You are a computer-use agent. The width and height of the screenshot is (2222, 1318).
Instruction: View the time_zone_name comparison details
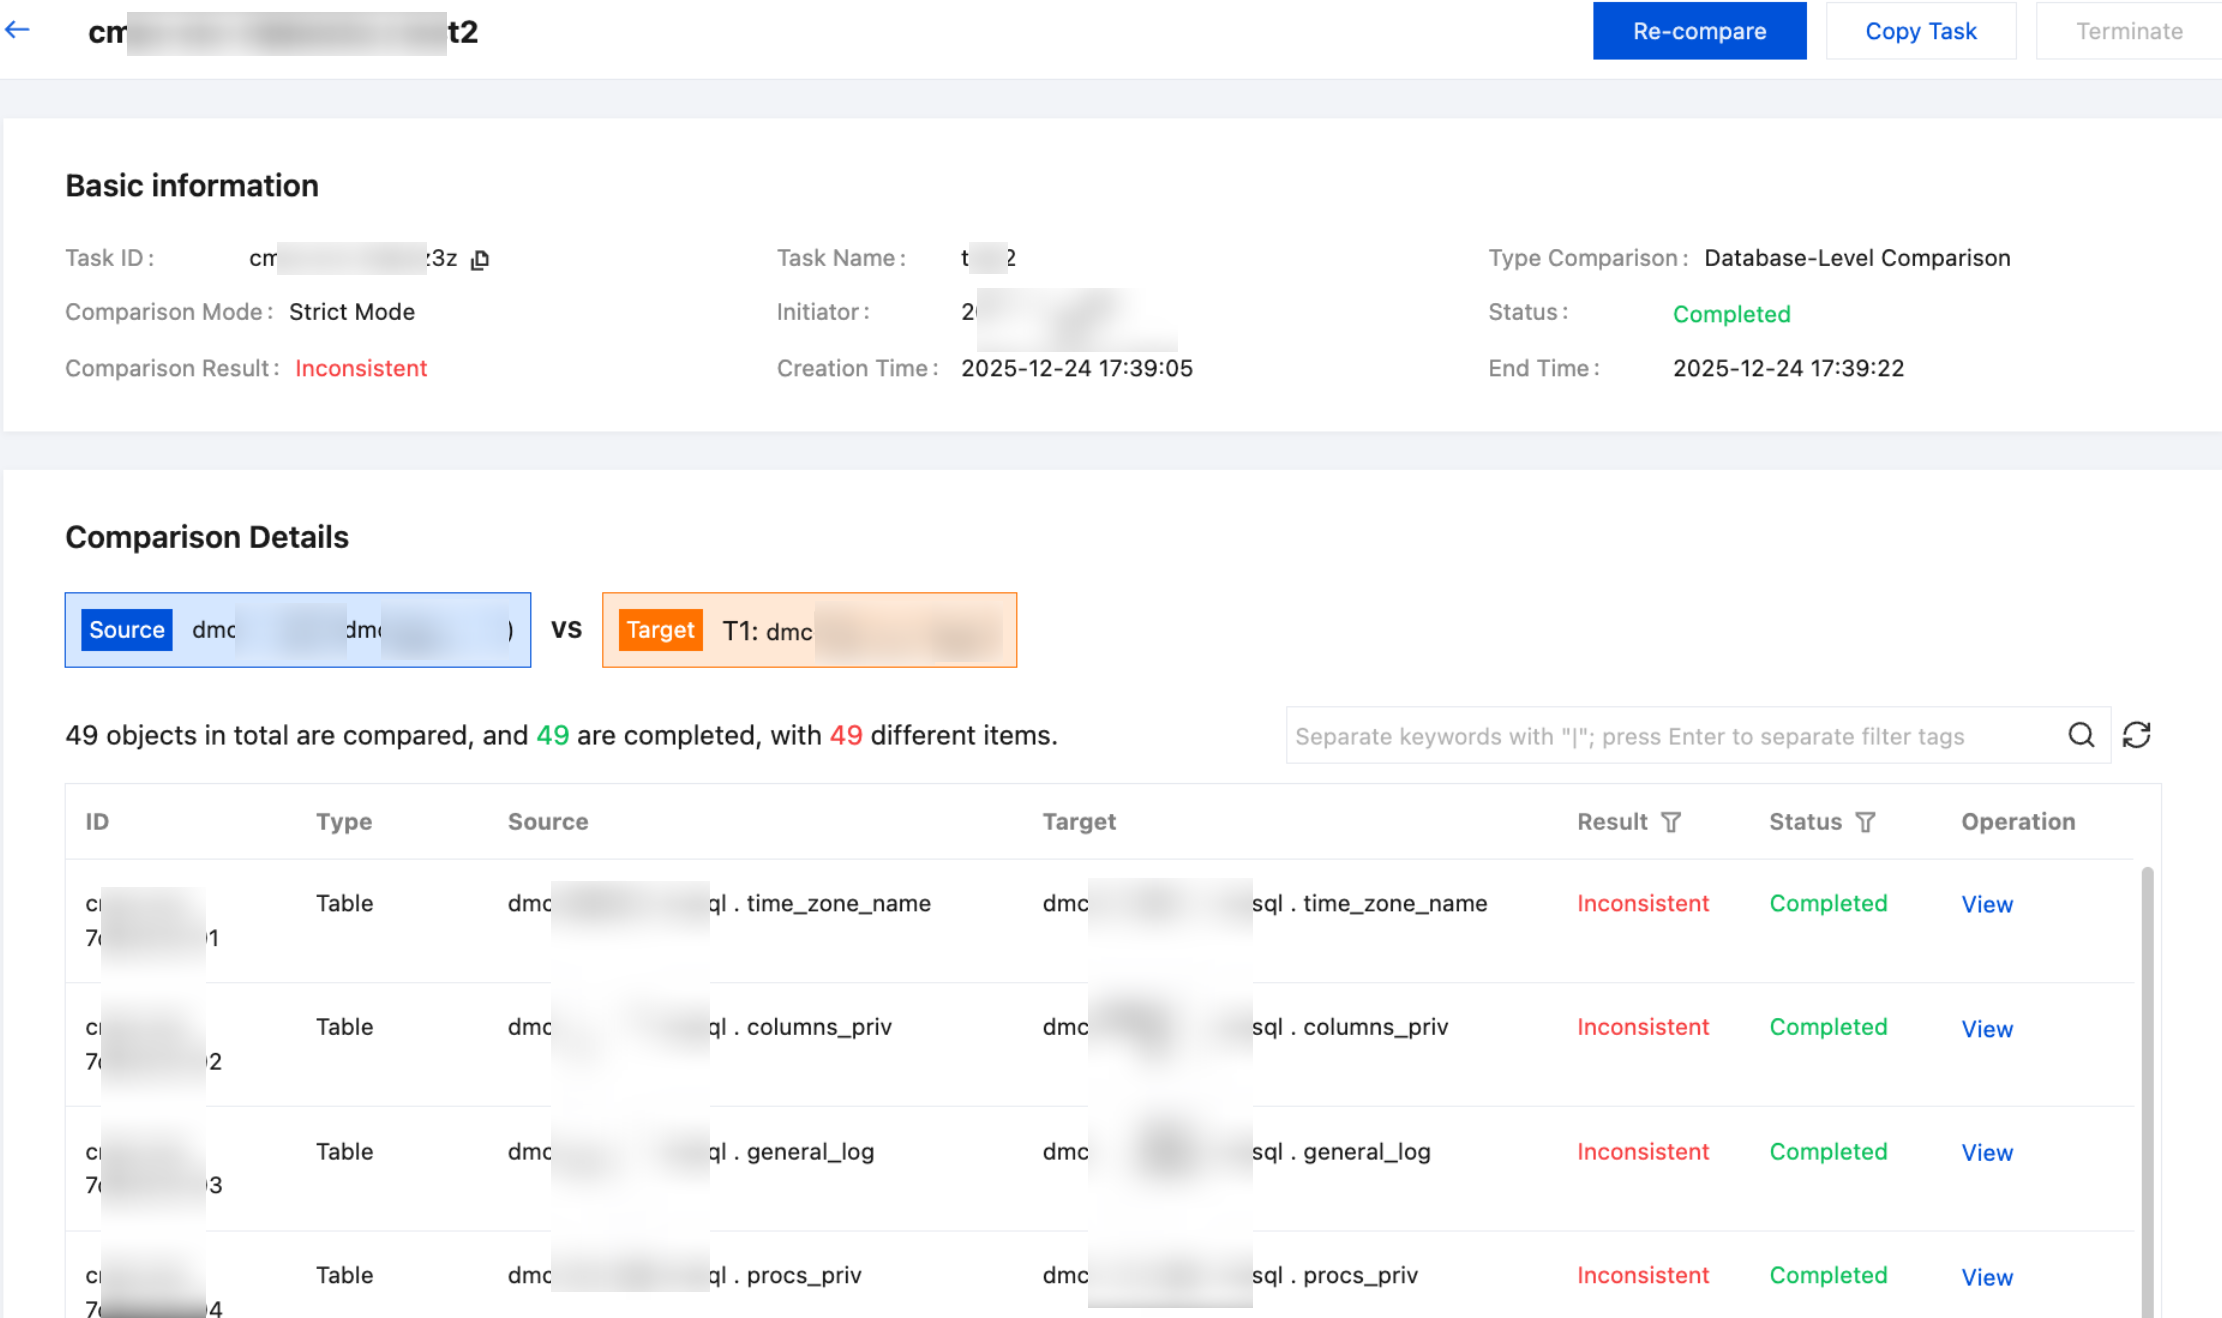pos(1986,904)
